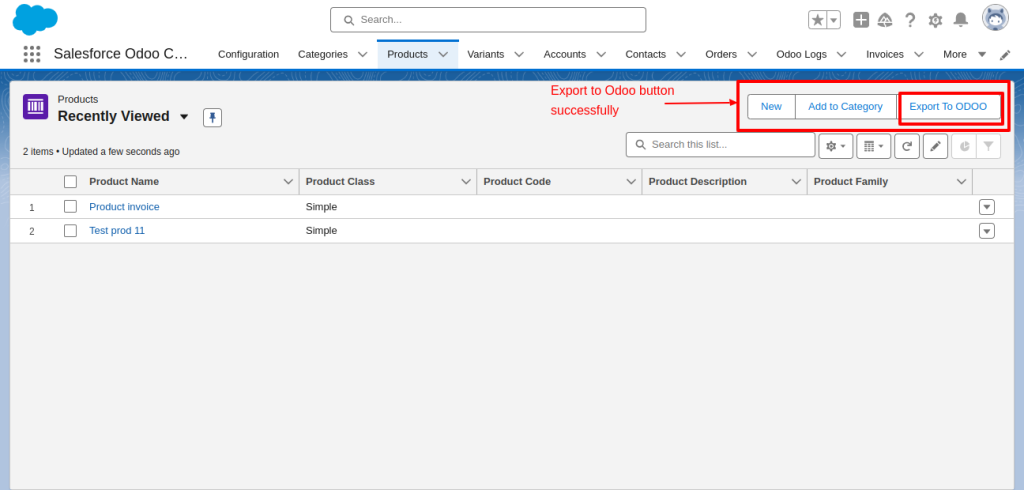This screenshot has height=490, width=1024.
Task: Click the Add to Category button
Action: [845, 106]
